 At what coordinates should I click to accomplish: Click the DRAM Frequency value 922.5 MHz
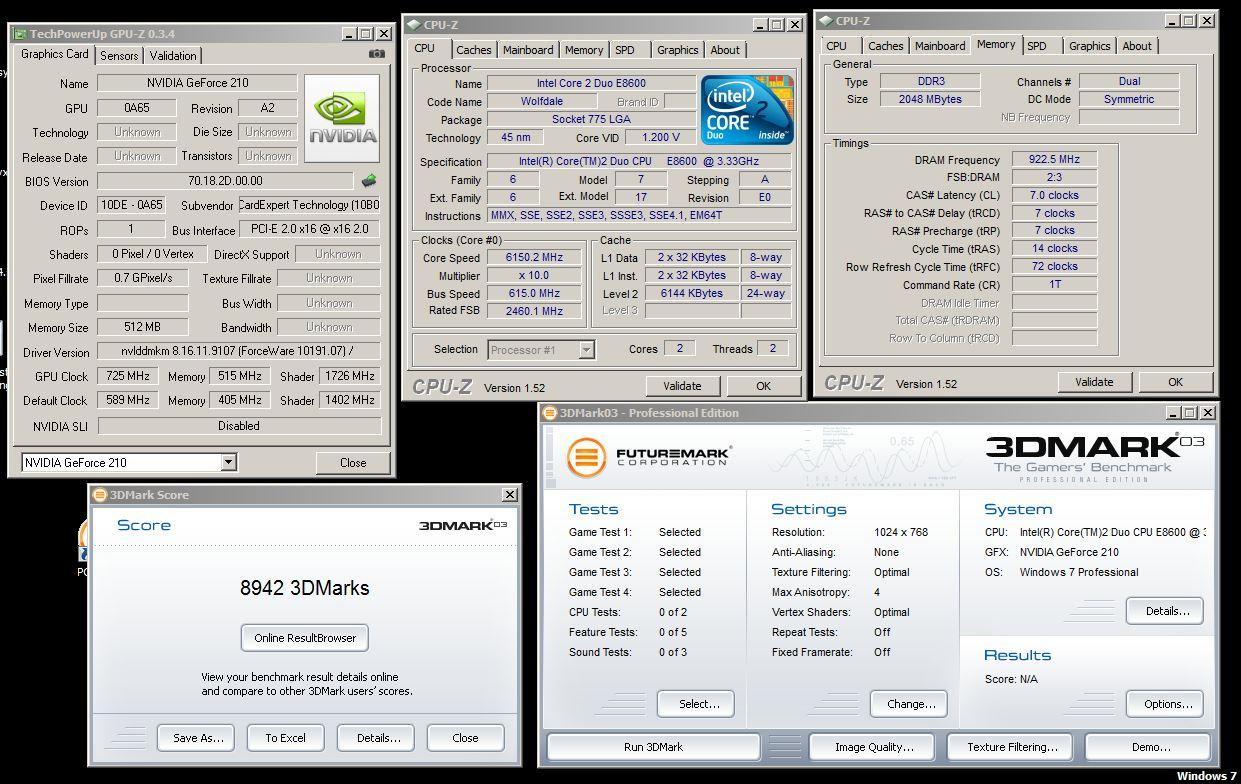[x=1055, y=159]
